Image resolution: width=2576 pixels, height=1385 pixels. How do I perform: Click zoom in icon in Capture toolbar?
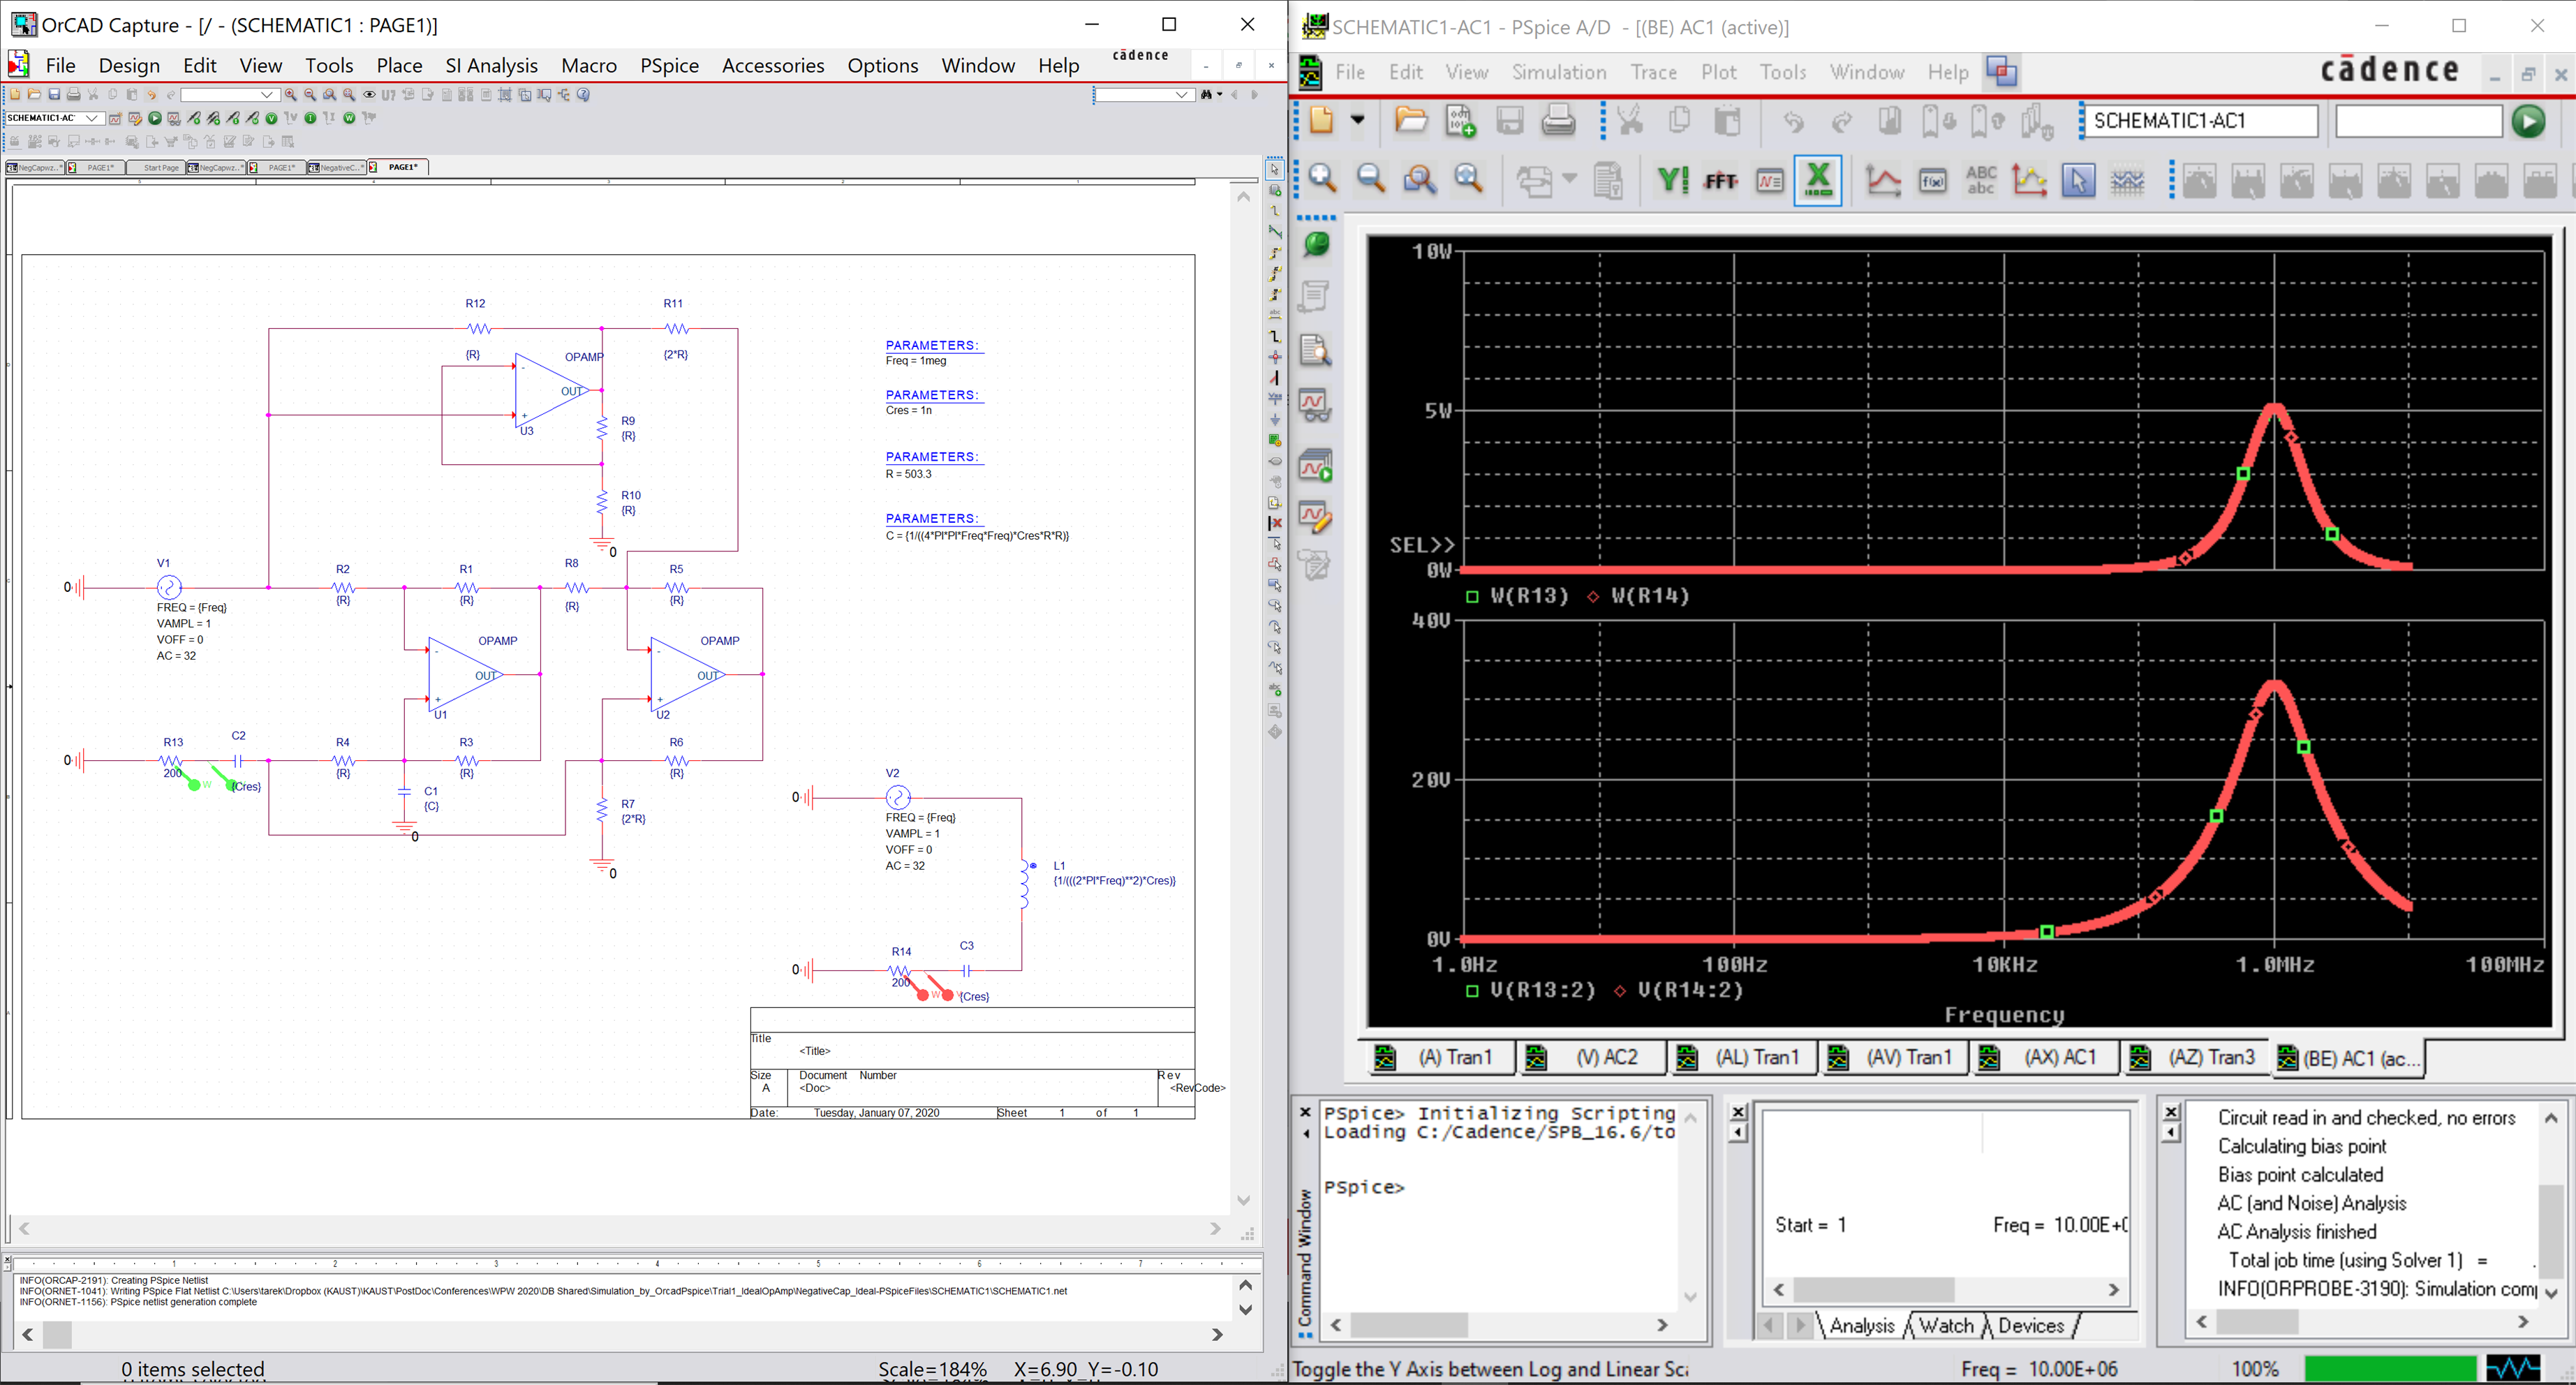tap(291, 95)
